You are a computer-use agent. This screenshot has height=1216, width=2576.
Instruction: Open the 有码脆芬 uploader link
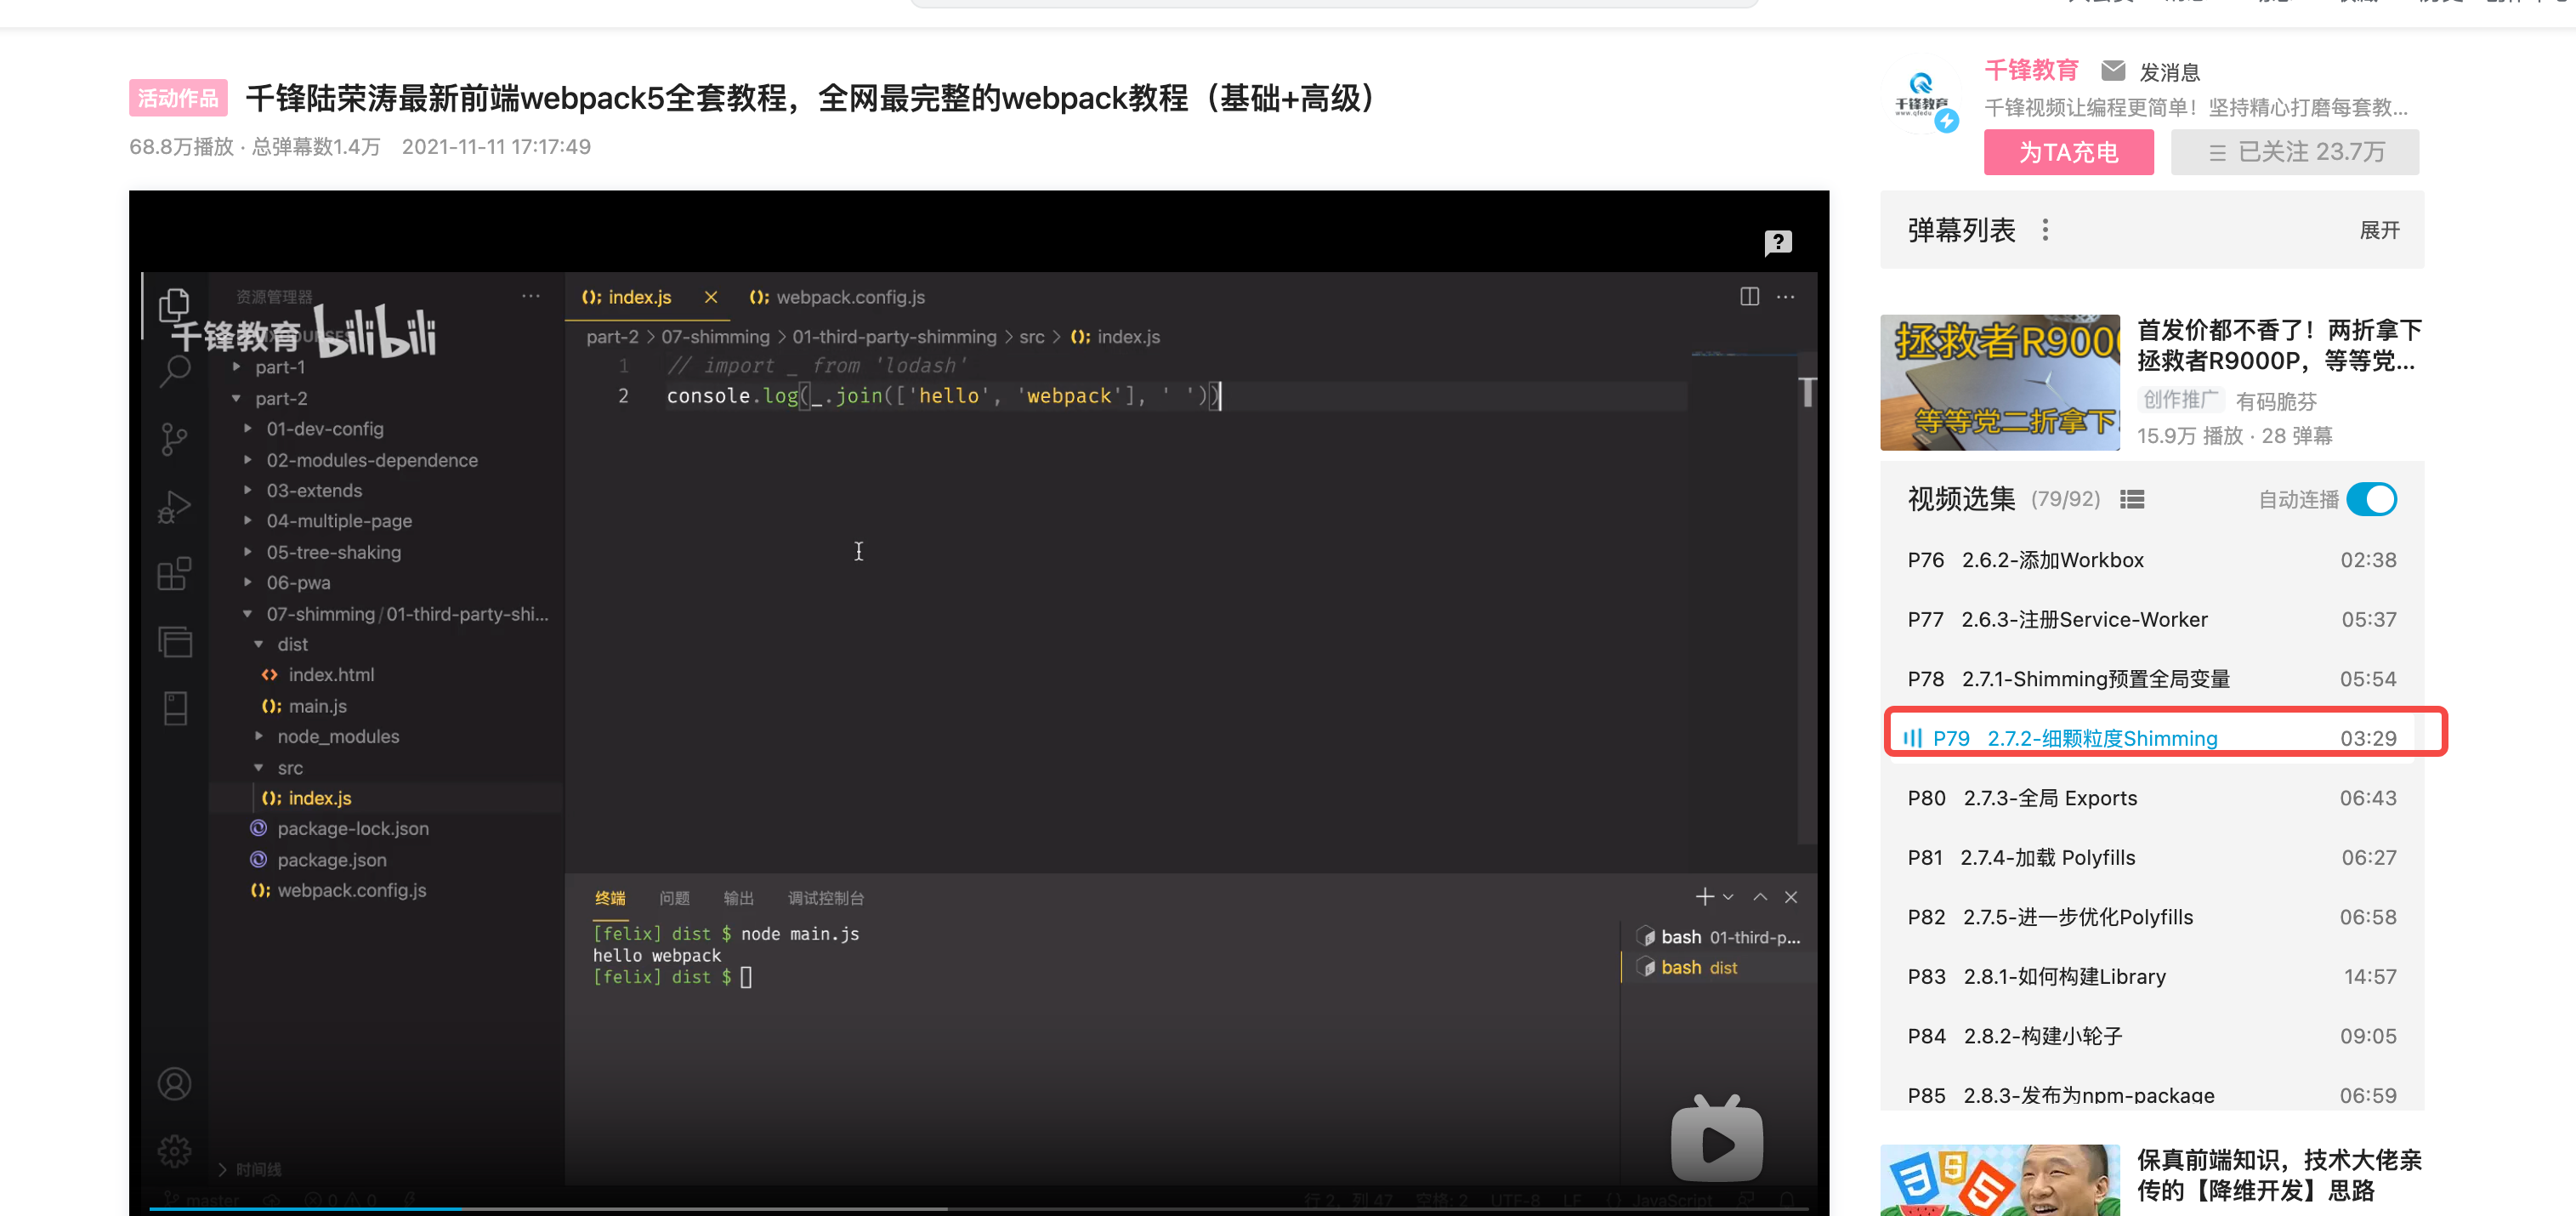(x=2276, y=401)
